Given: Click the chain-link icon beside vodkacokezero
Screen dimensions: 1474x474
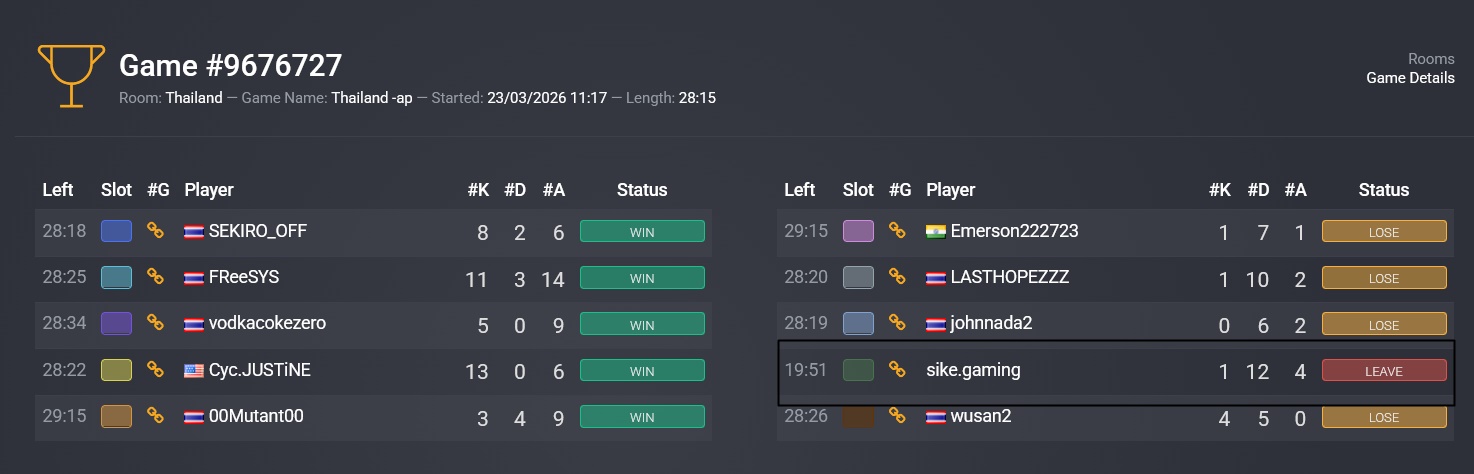Looking at the screenshot, I should pos(155,323).
